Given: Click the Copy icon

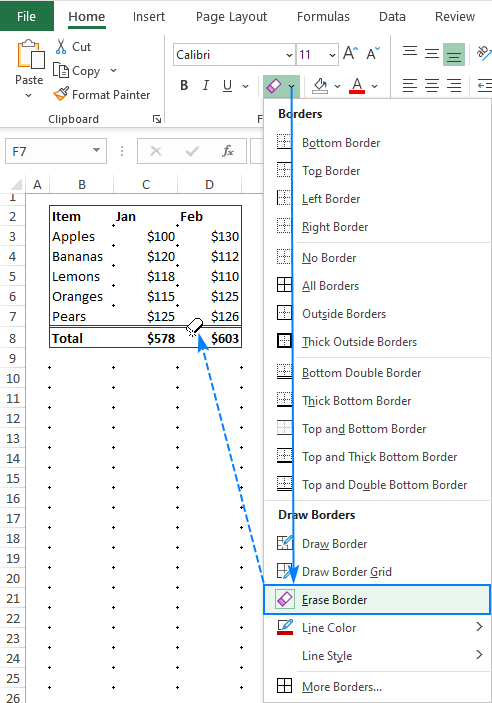Looking at the screenshot, I should pos(61,70).
